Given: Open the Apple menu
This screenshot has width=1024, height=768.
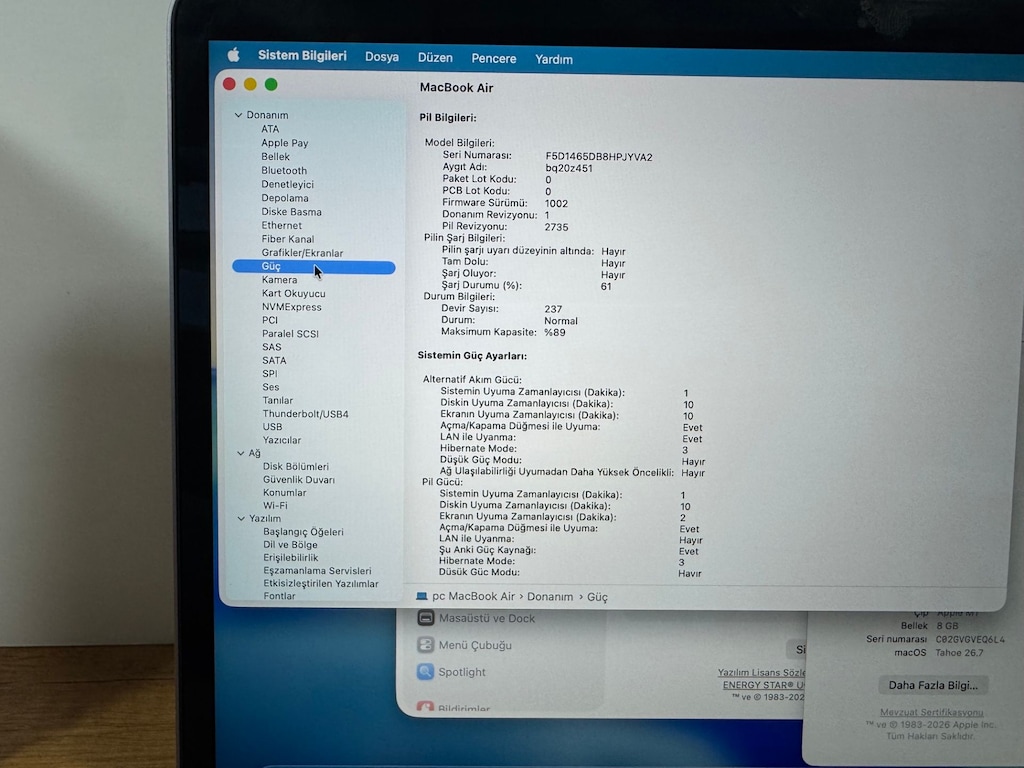Looking at the screenshot, I should 233,55.
